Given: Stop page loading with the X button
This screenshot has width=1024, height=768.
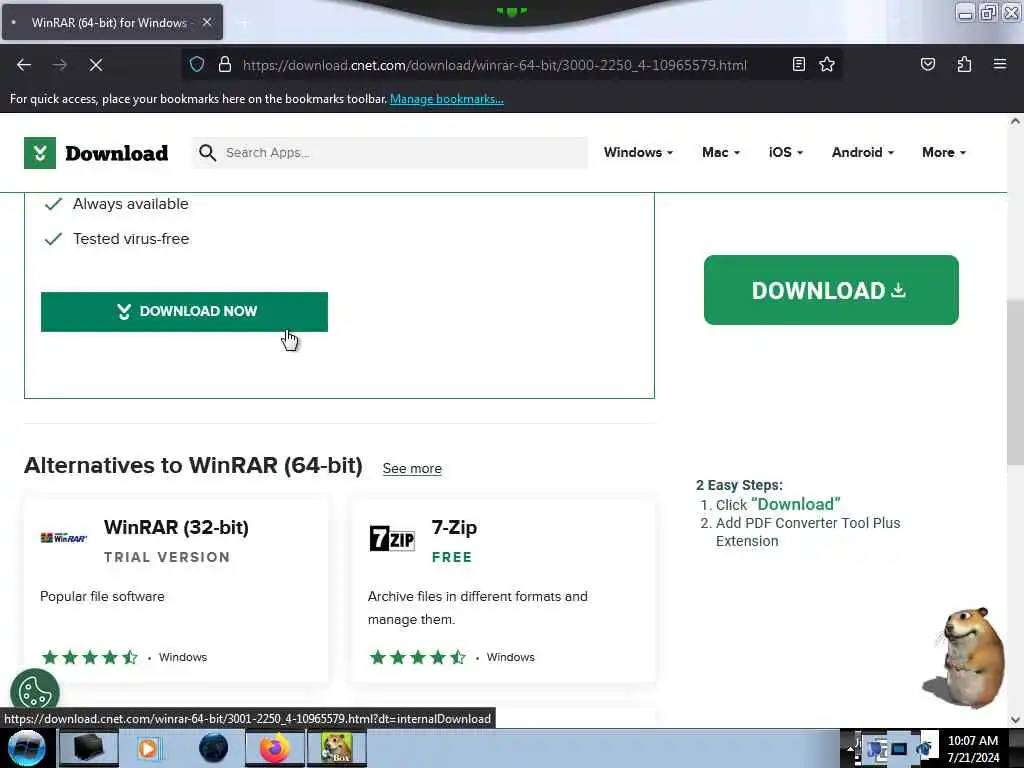Looking at the screenshot, I should (x=96, y=65).
